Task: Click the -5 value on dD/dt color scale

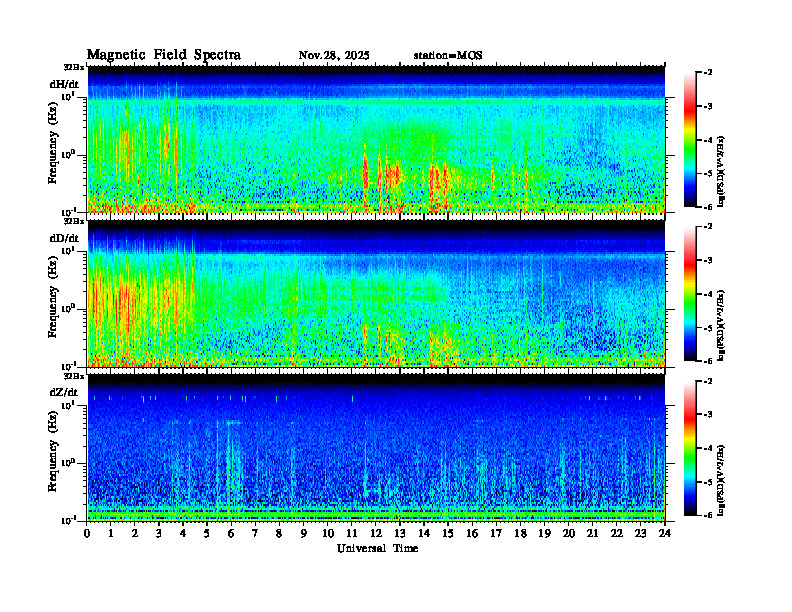Action: click(x=707, y=328)
